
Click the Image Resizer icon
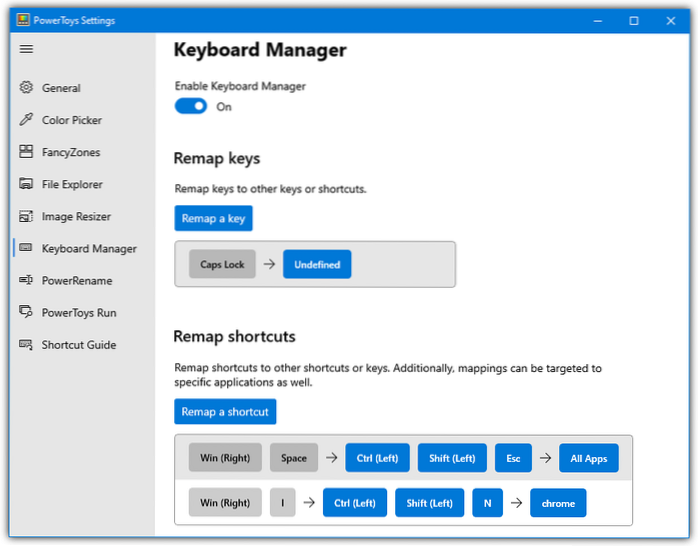coord(26,216)
